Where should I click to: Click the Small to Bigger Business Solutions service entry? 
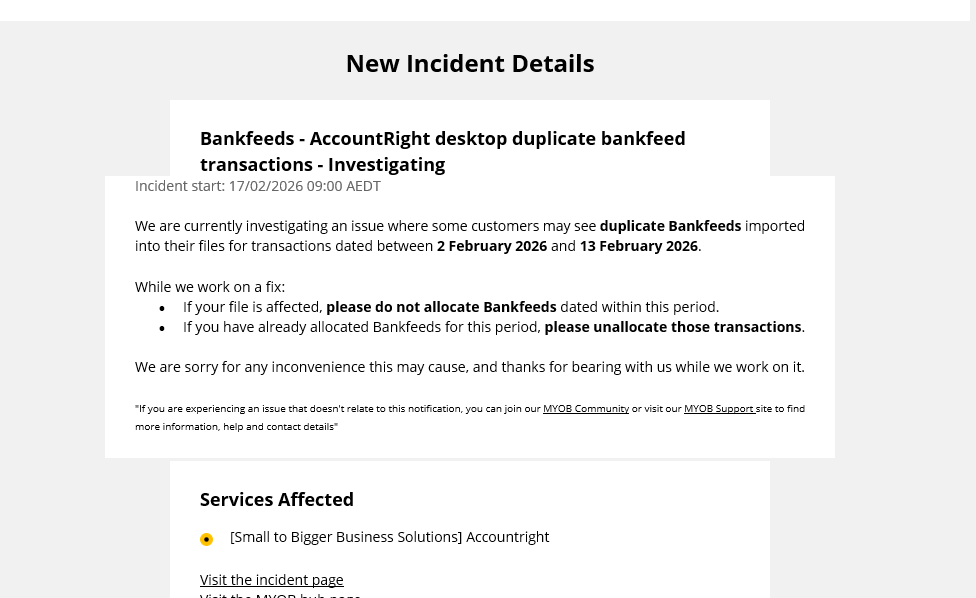389,537
